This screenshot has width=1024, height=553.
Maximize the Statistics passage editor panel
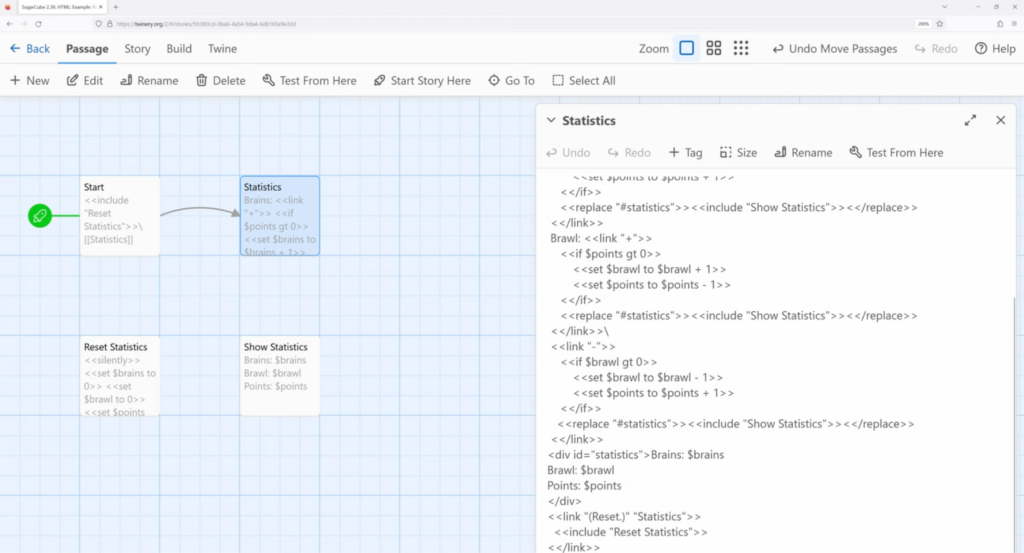[970, 120]
